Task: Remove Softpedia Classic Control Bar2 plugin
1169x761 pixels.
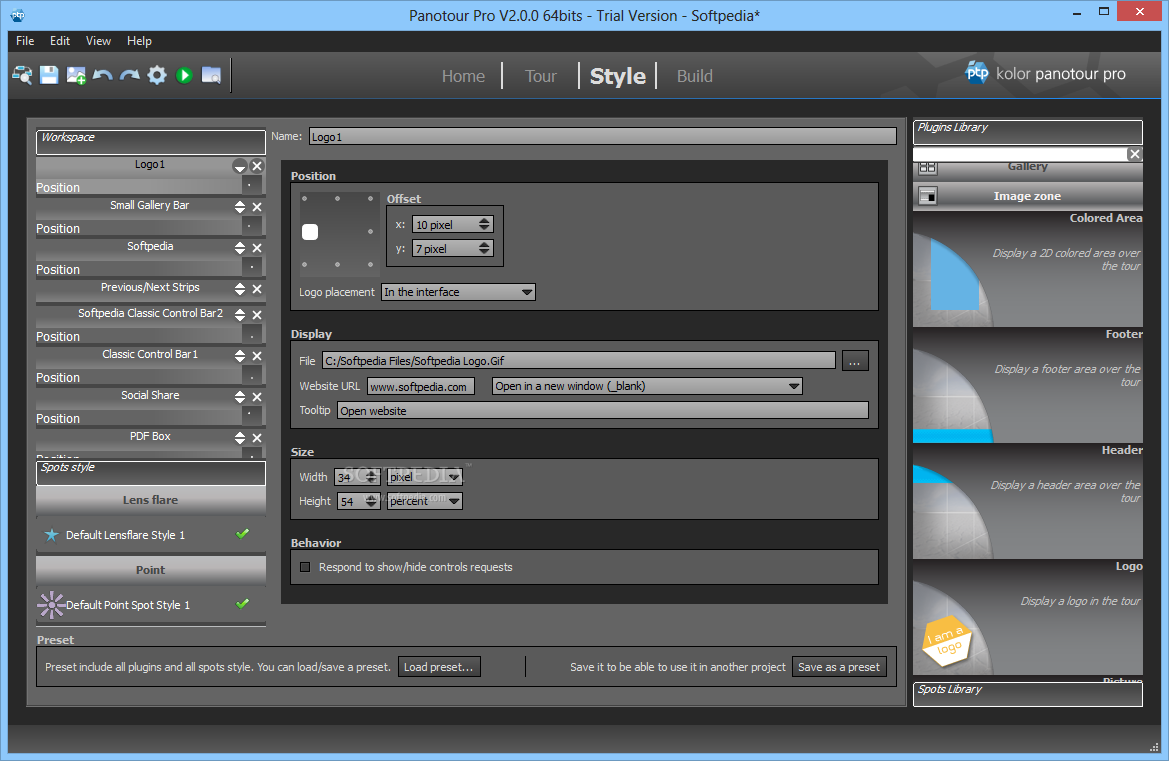Action: (256, 315)
